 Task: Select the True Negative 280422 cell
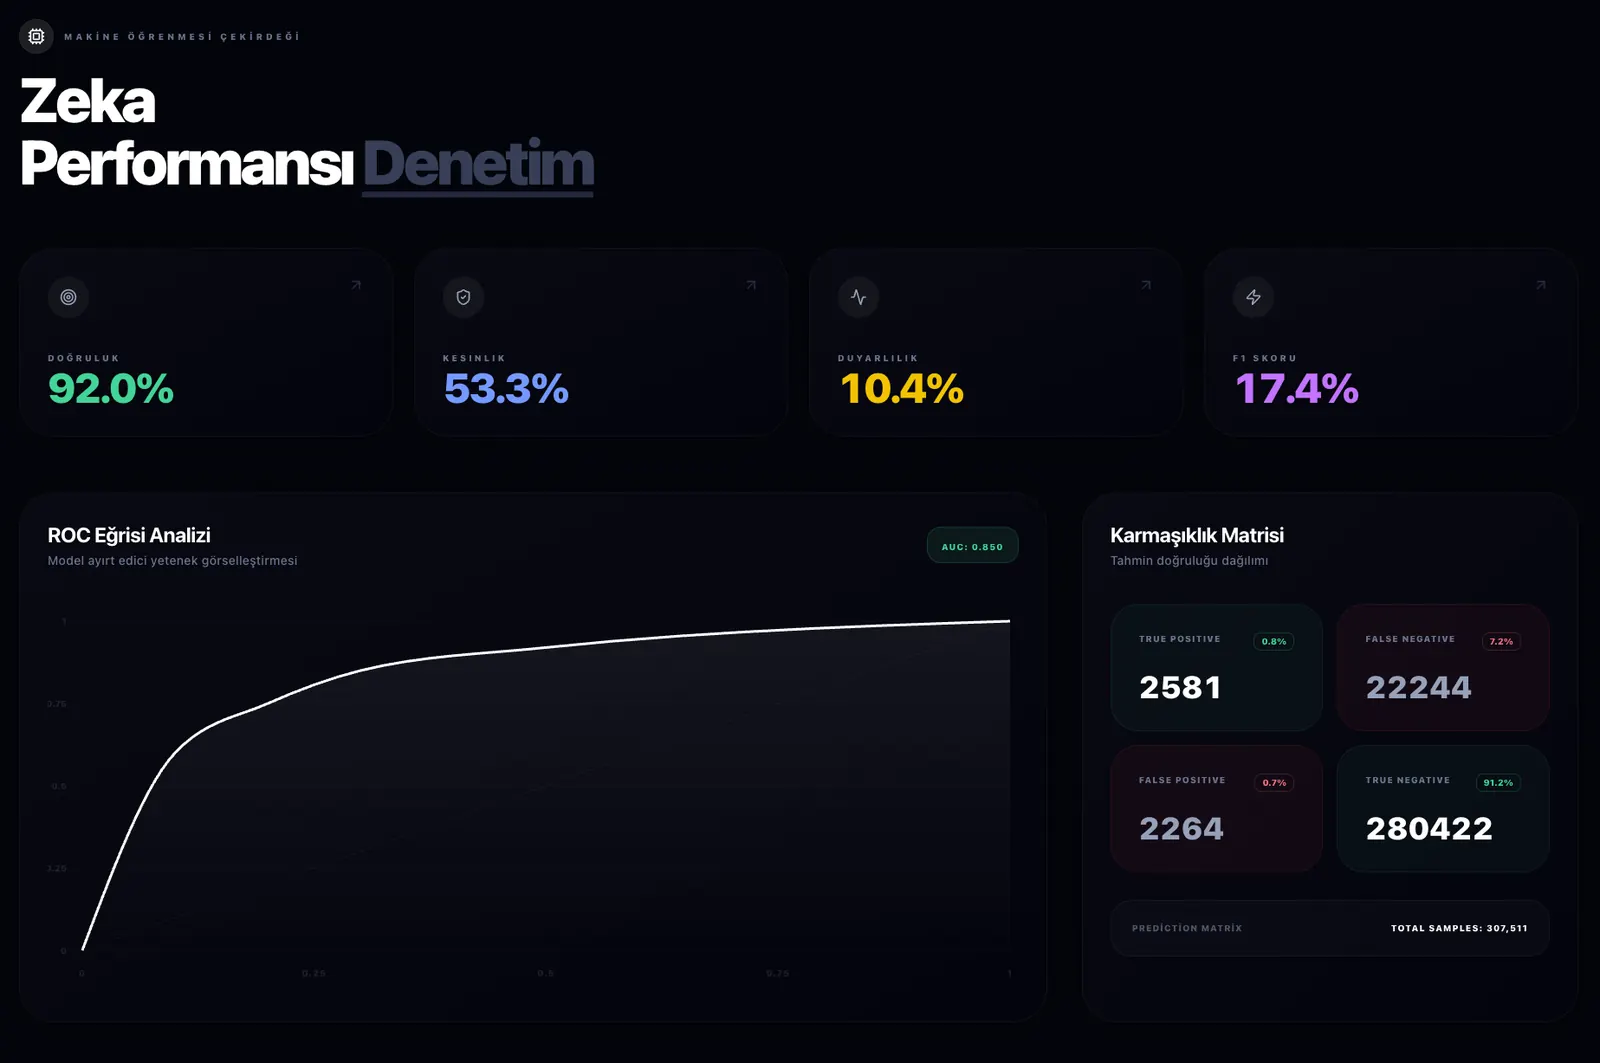tap(1442, 809)
